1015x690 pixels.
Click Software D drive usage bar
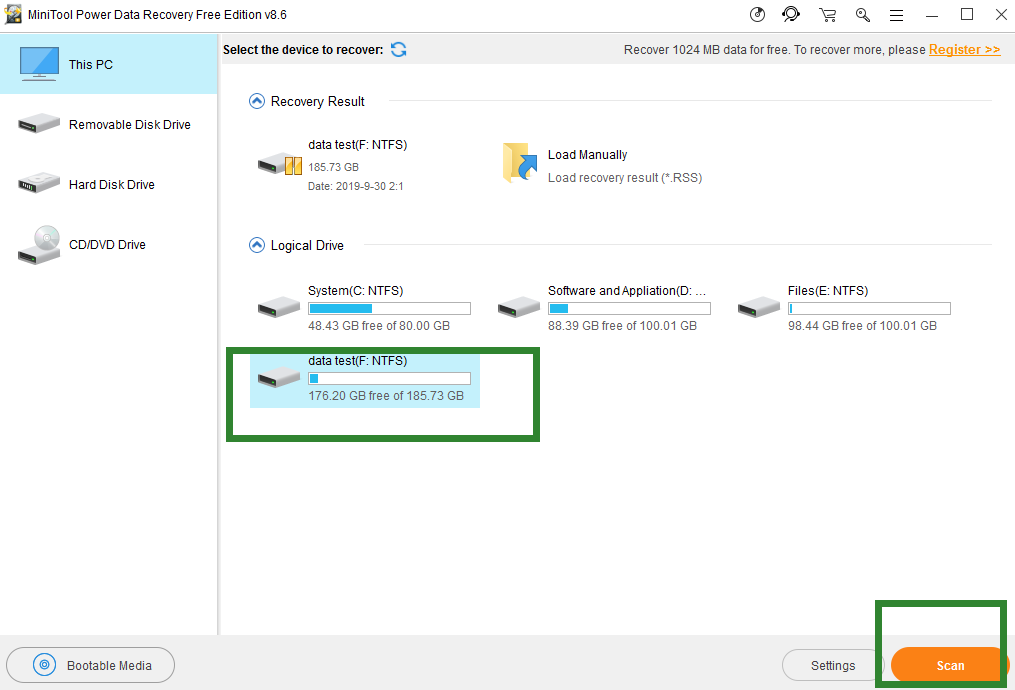point(629,308)
